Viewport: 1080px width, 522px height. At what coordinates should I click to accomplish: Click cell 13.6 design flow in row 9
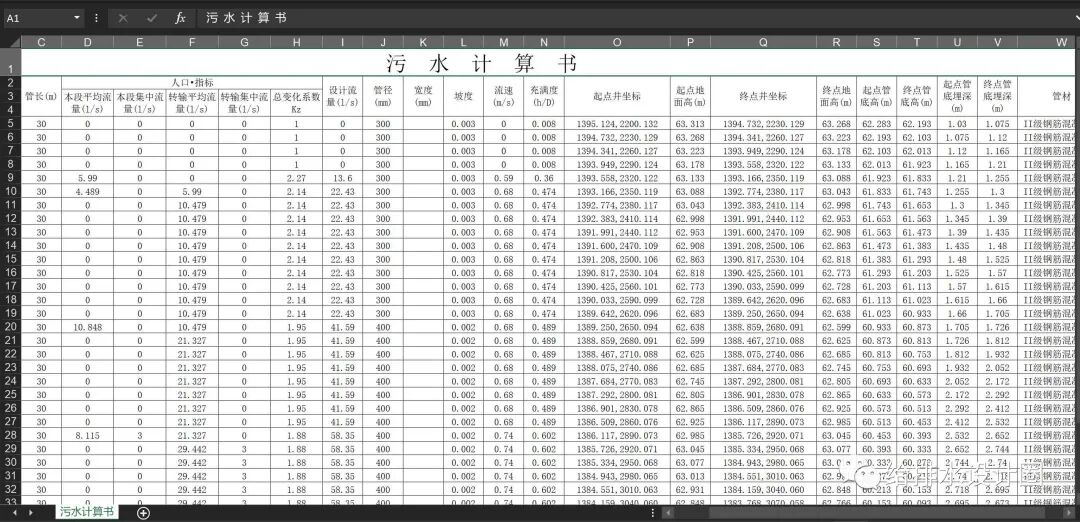click(342, 178)
